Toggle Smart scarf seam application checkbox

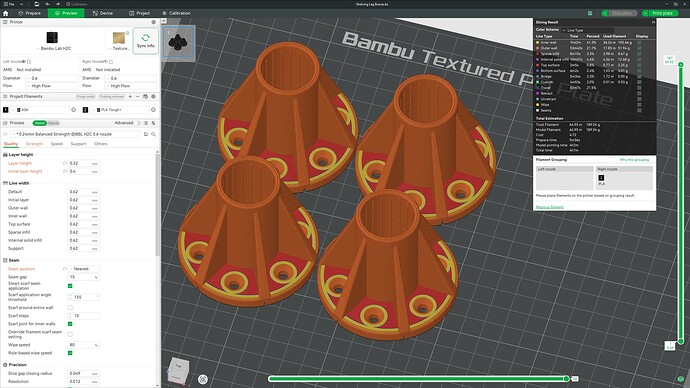click(x=70, y=286)
